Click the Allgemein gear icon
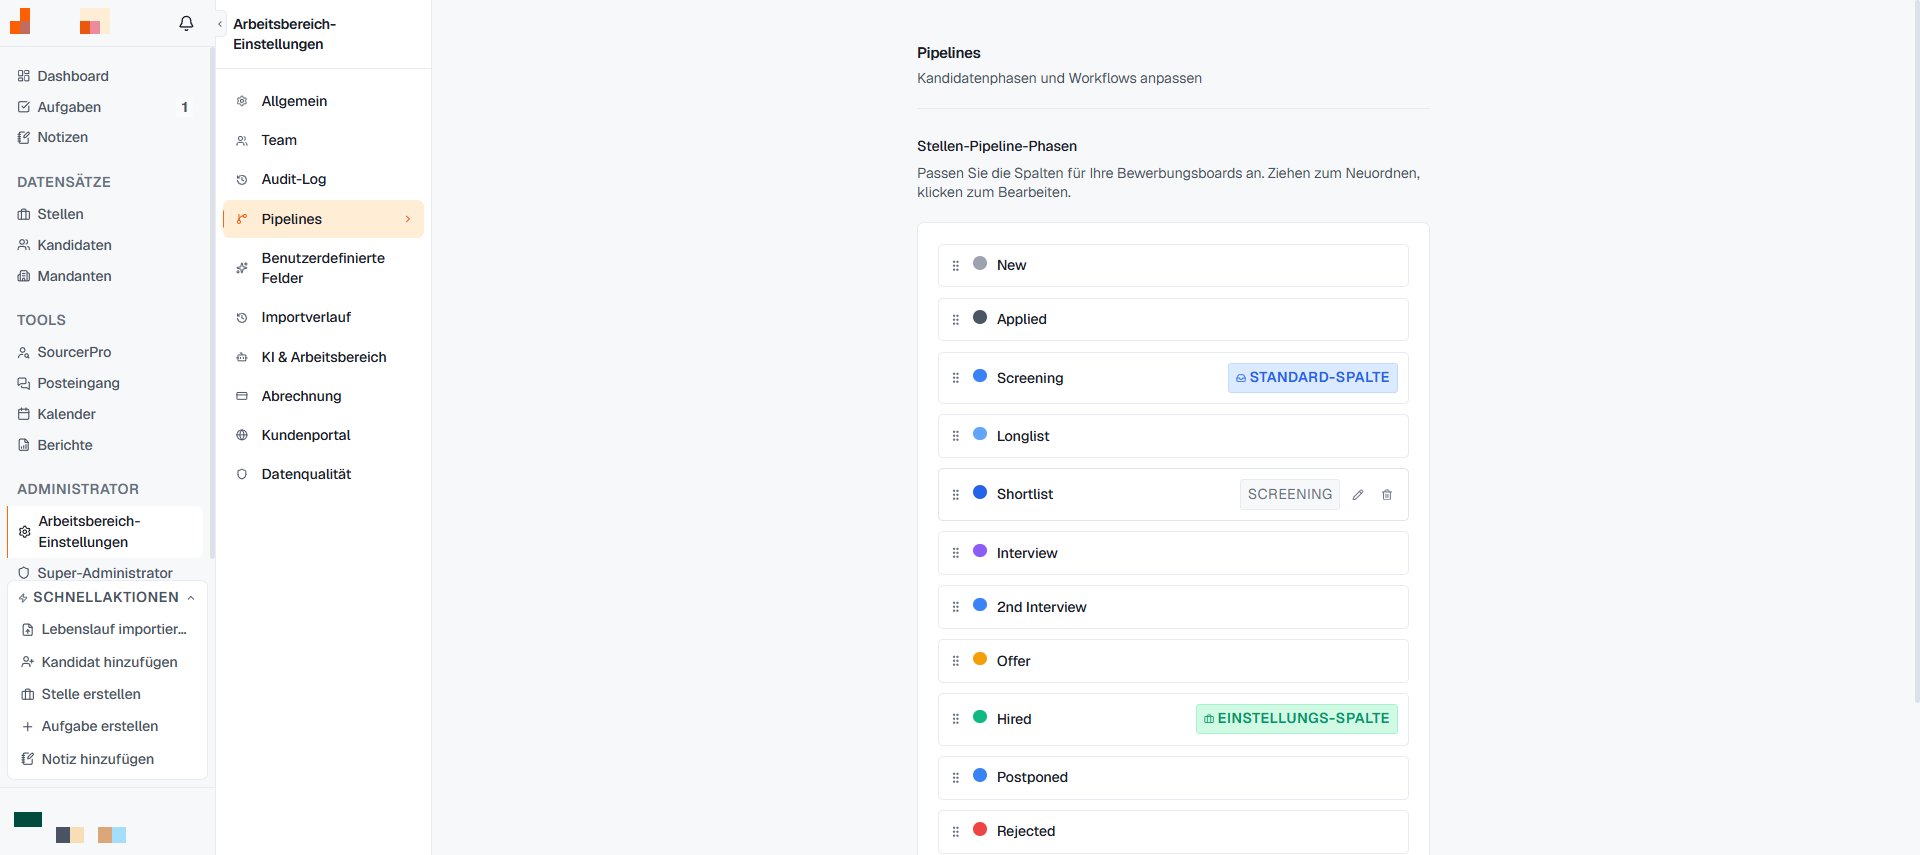The height and width of the screenshot is (855, 1920). click(241, 101)
